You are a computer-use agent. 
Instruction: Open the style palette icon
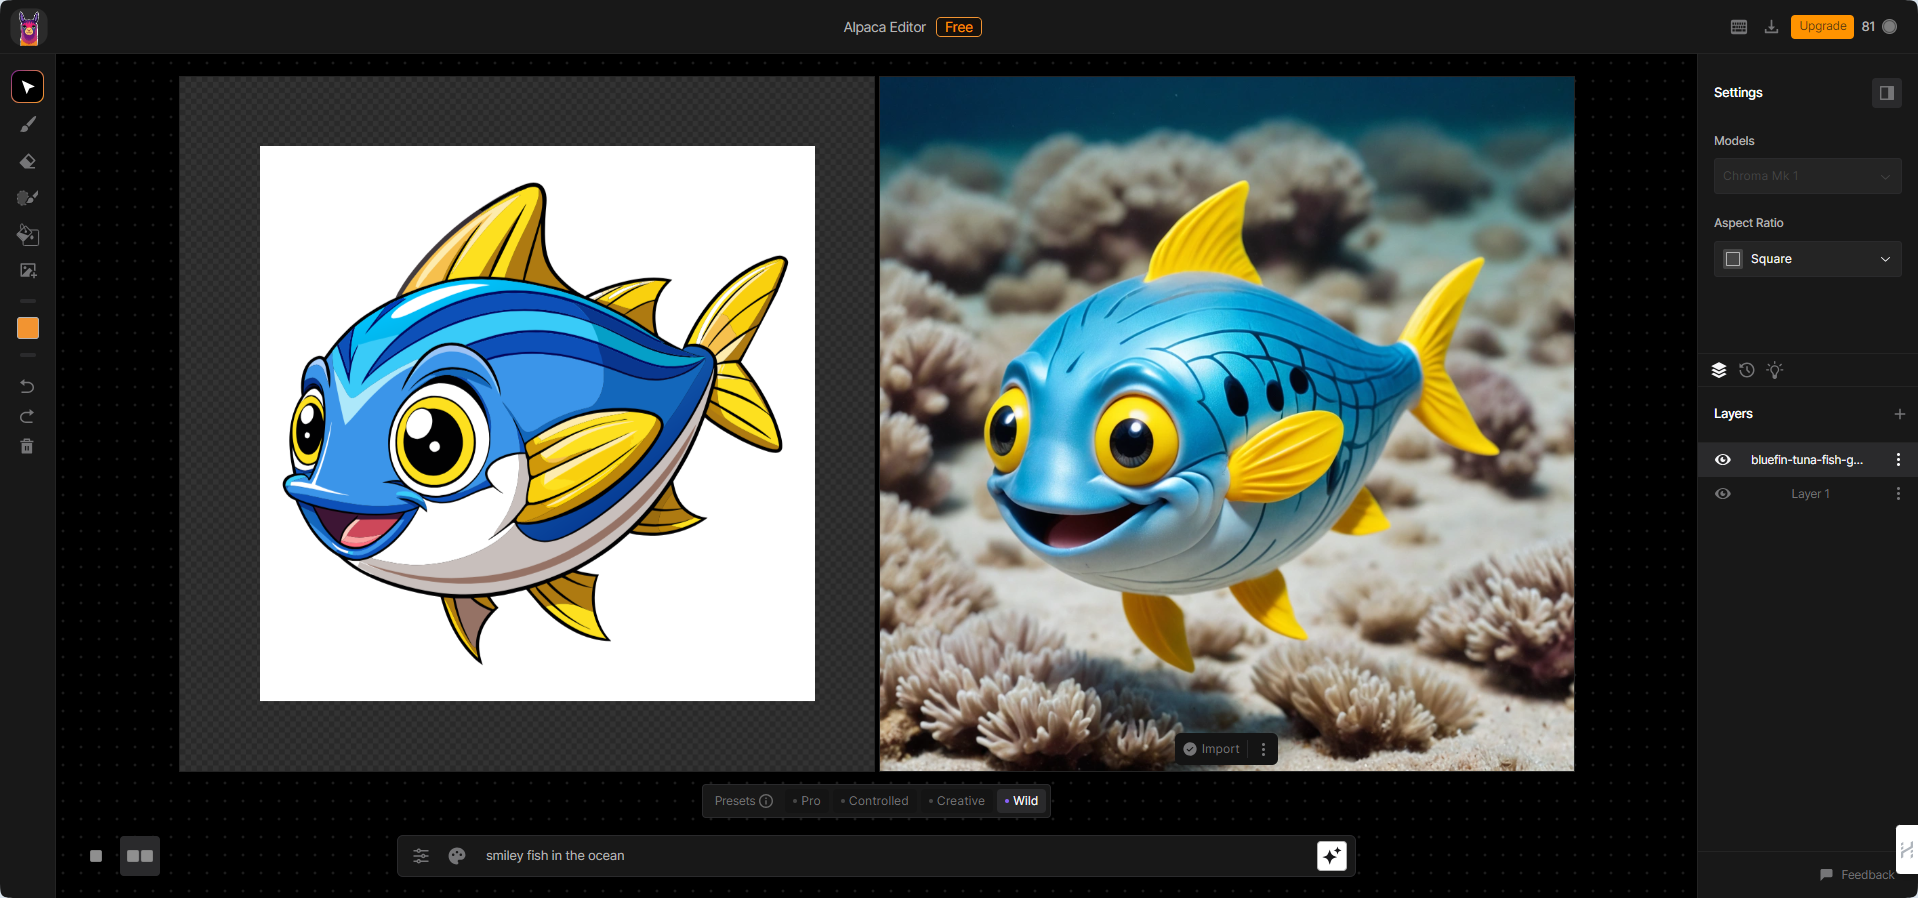(x=457, y=856)
